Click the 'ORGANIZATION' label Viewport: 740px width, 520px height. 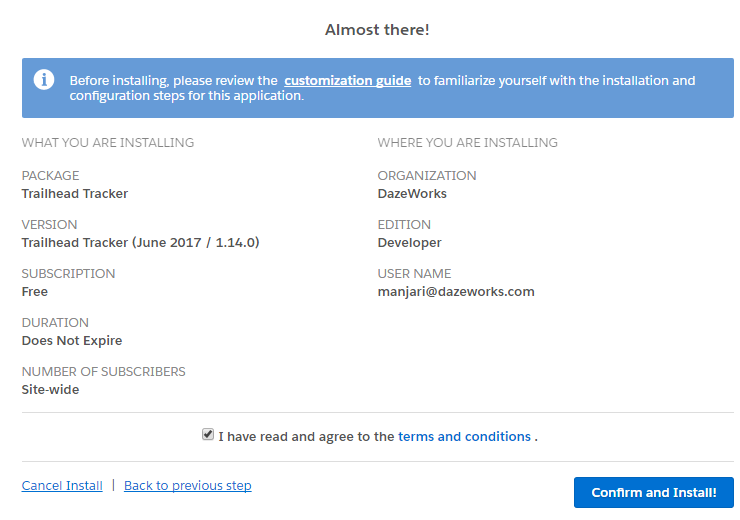[x=427, y=176]
